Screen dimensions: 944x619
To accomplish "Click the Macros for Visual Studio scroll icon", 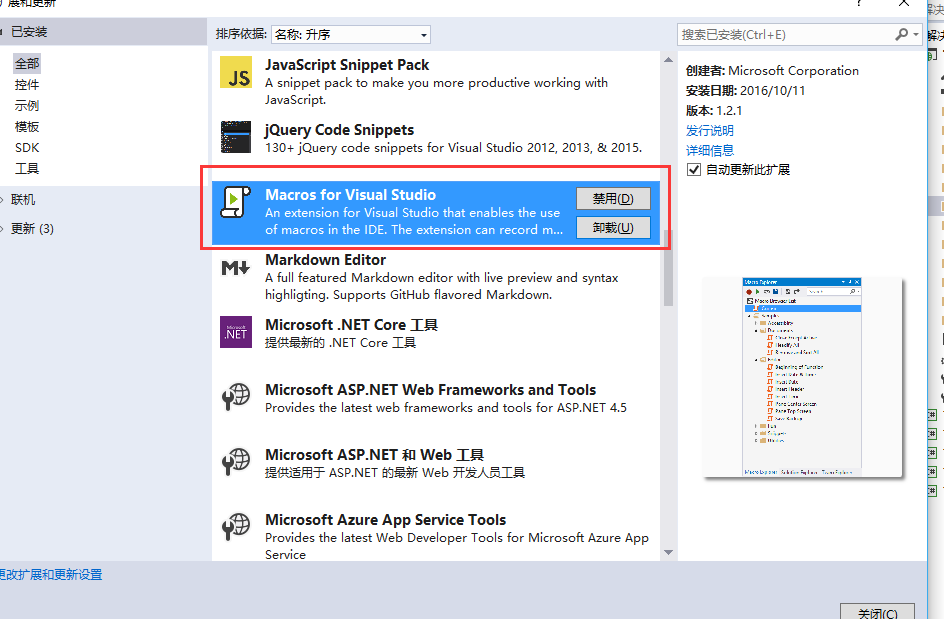I will click(x=235, y=202).
